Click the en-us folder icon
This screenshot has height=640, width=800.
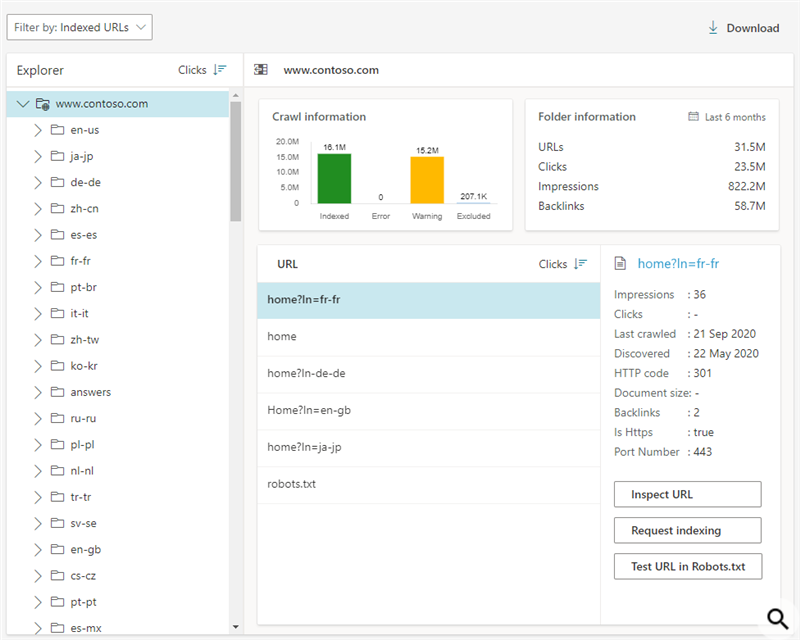coord(57,130)
